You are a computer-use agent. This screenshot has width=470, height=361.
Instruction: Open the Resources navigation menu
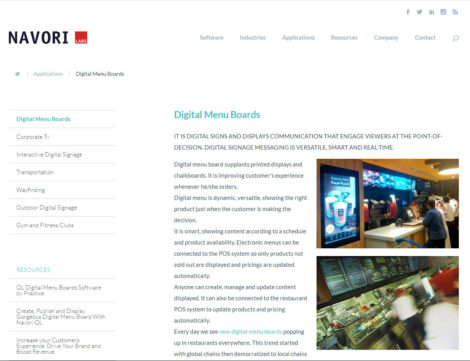pos(344,37)
